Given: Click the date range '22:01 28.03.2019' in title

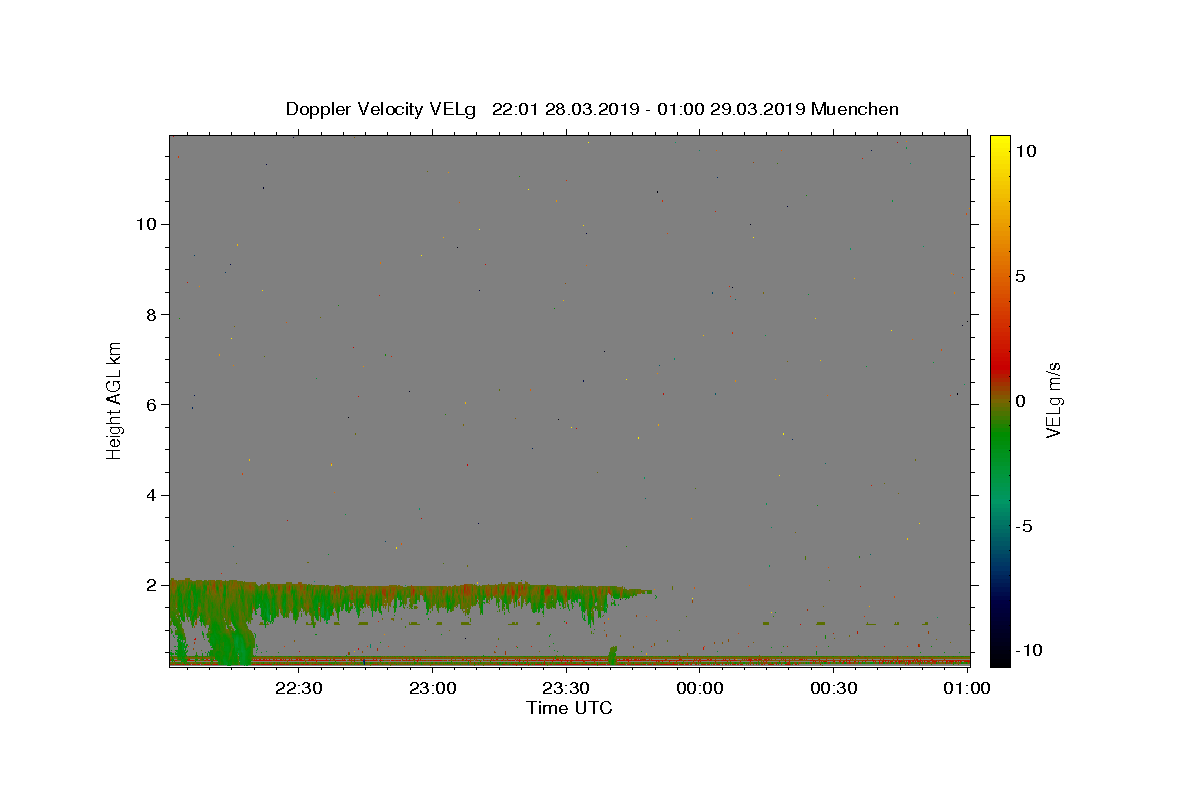Looking at the screenshot, I should 567,109.
